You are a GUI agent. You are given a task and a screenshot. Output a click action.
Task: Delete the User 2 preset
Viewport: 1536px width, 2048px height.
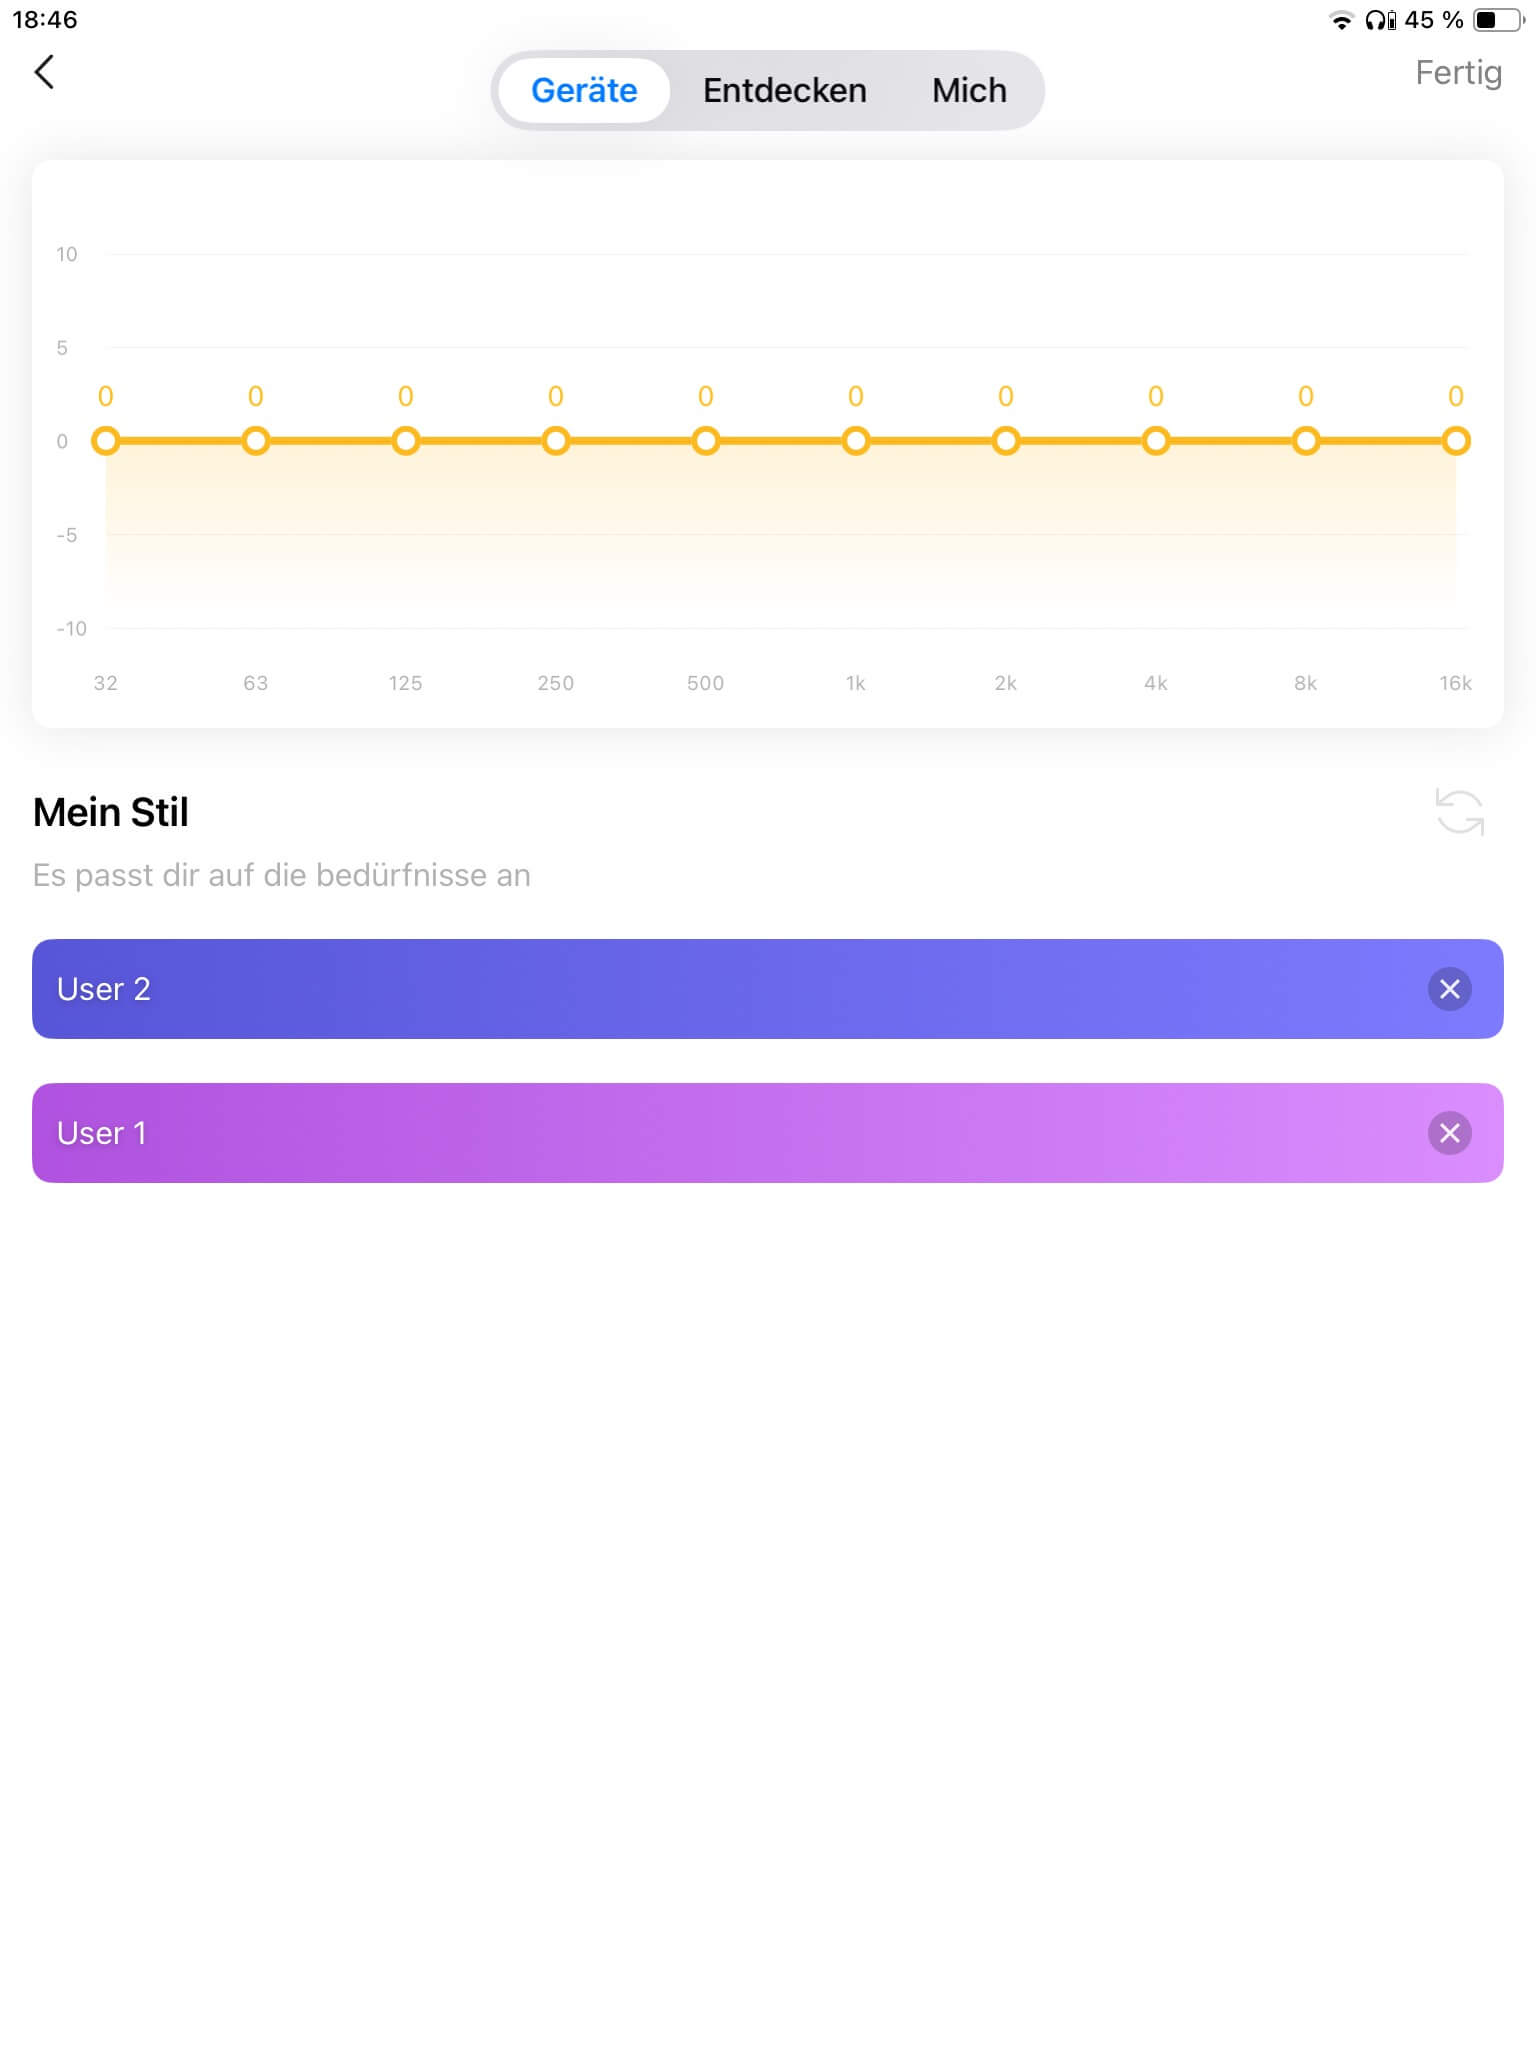tap(1449, 989)
